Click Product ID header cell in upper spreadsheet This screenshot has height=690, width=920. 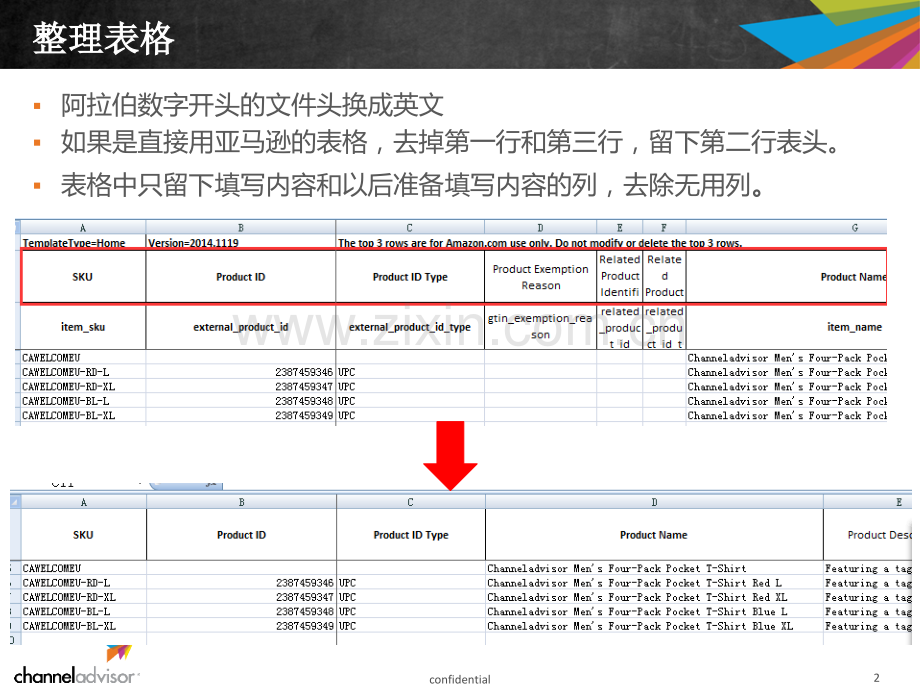click(x=241, y=277)
